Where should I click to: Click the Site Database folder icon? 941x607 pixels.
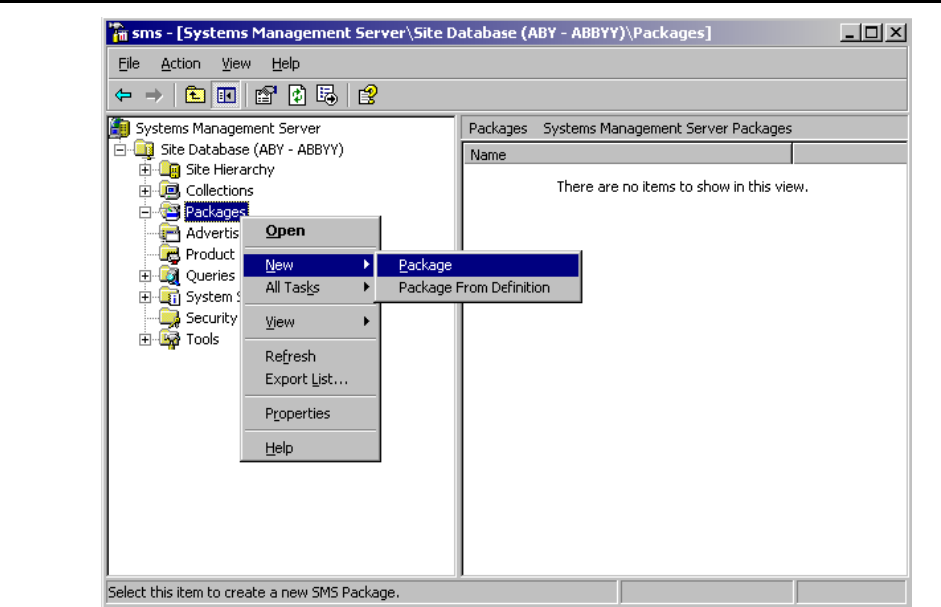click(145, 149)
